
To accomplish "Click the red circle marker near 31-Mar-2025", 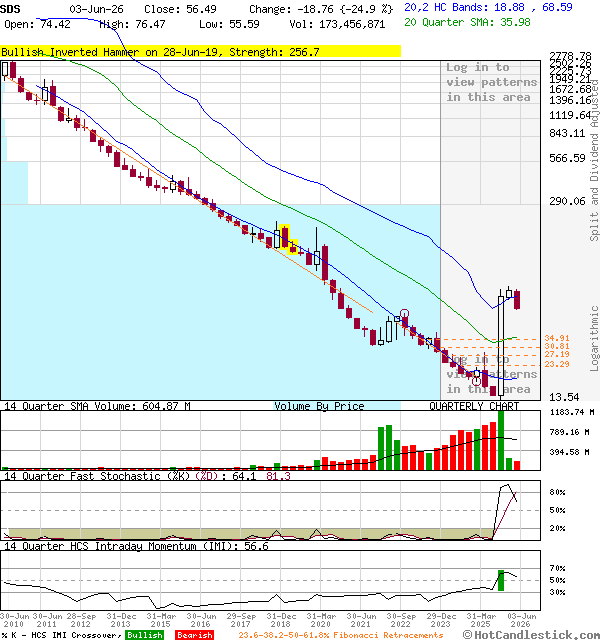I will click(x=476, y=381).
